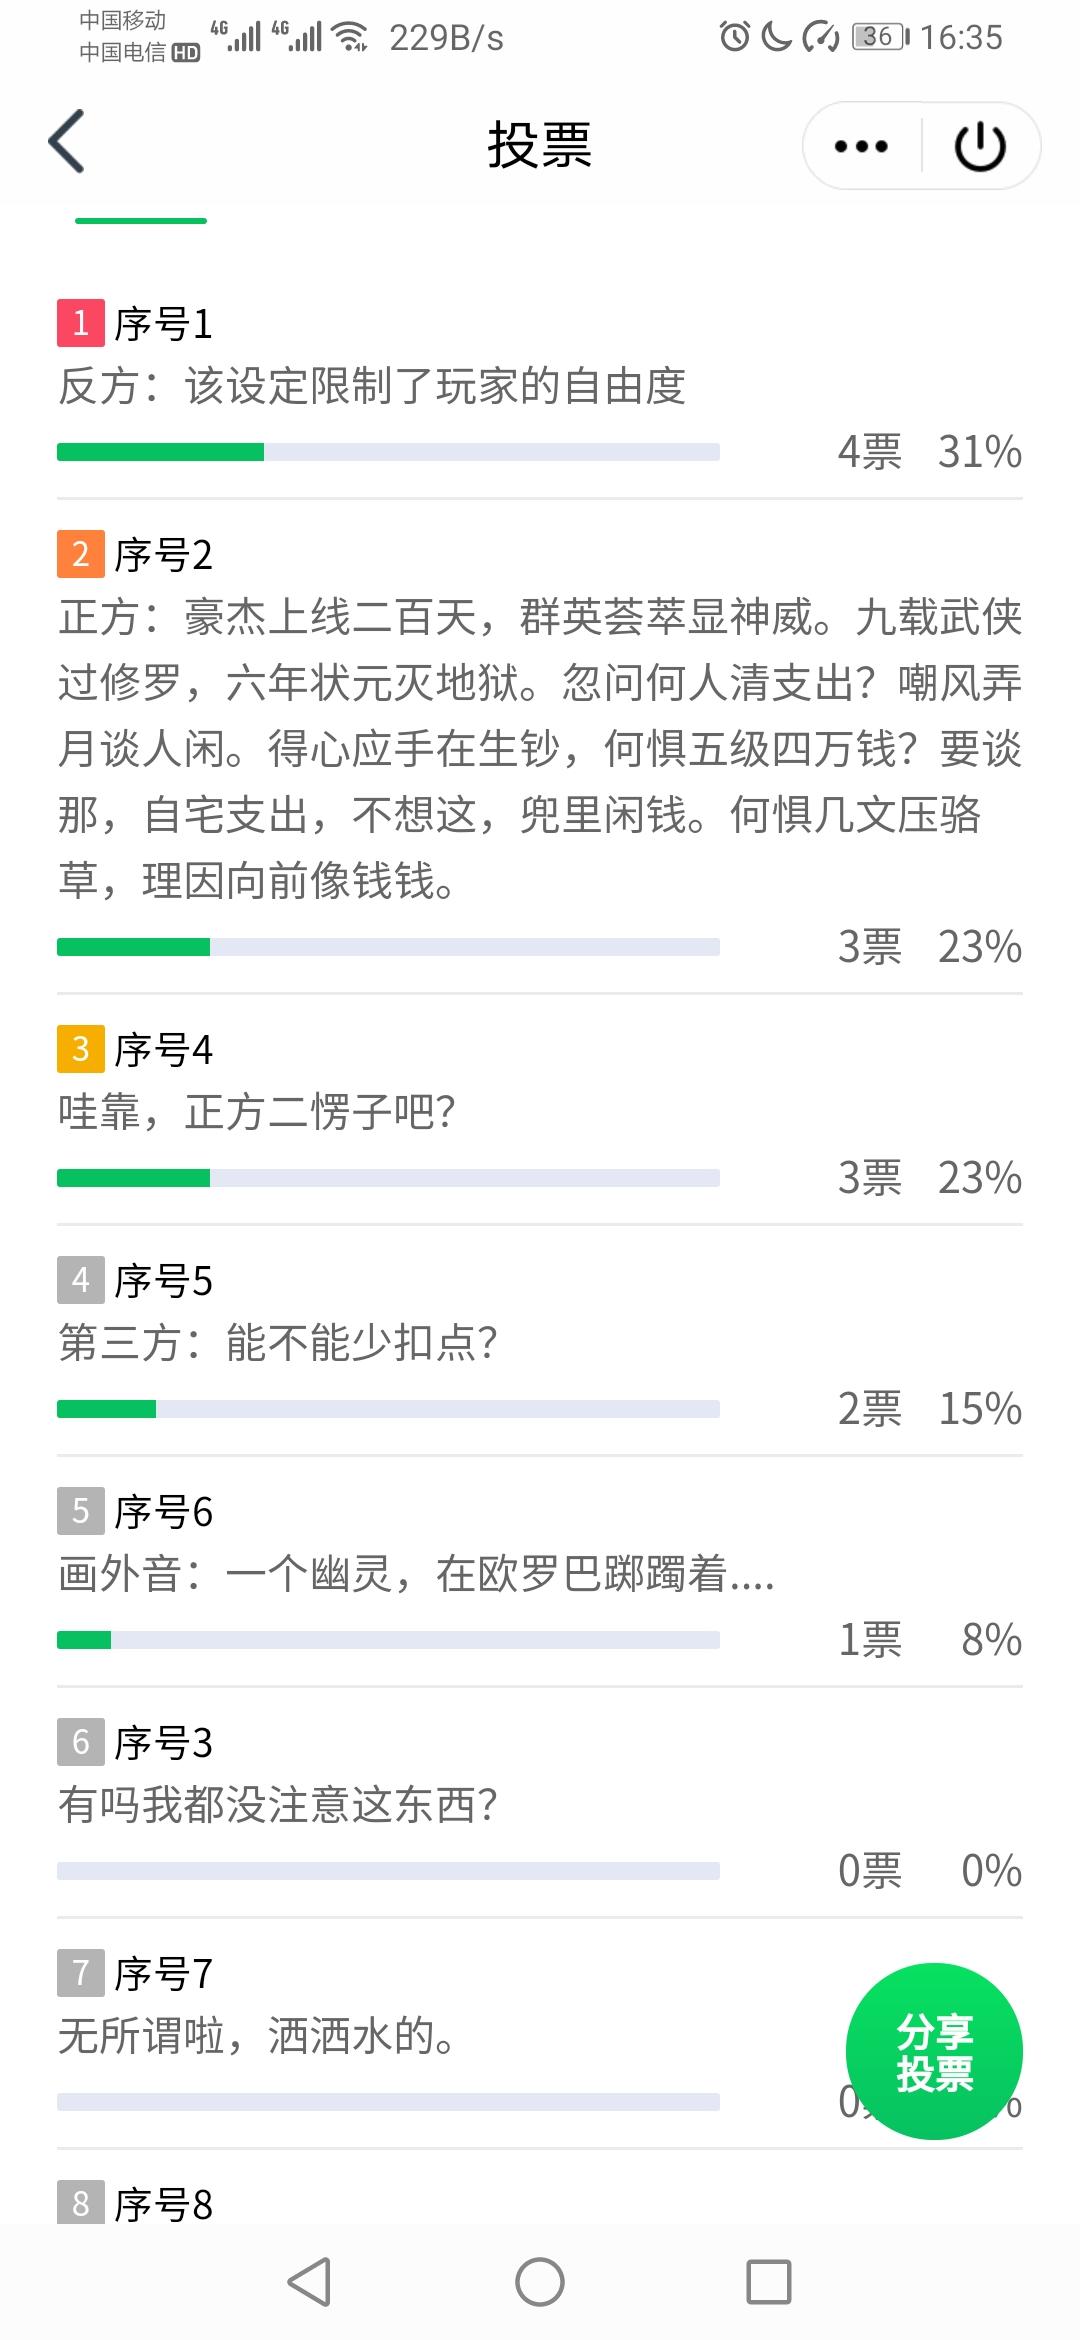Select option 第三方：能不能少扣点？
This screenshot has width=1080, height=2340.
[x=278, y=1343]
